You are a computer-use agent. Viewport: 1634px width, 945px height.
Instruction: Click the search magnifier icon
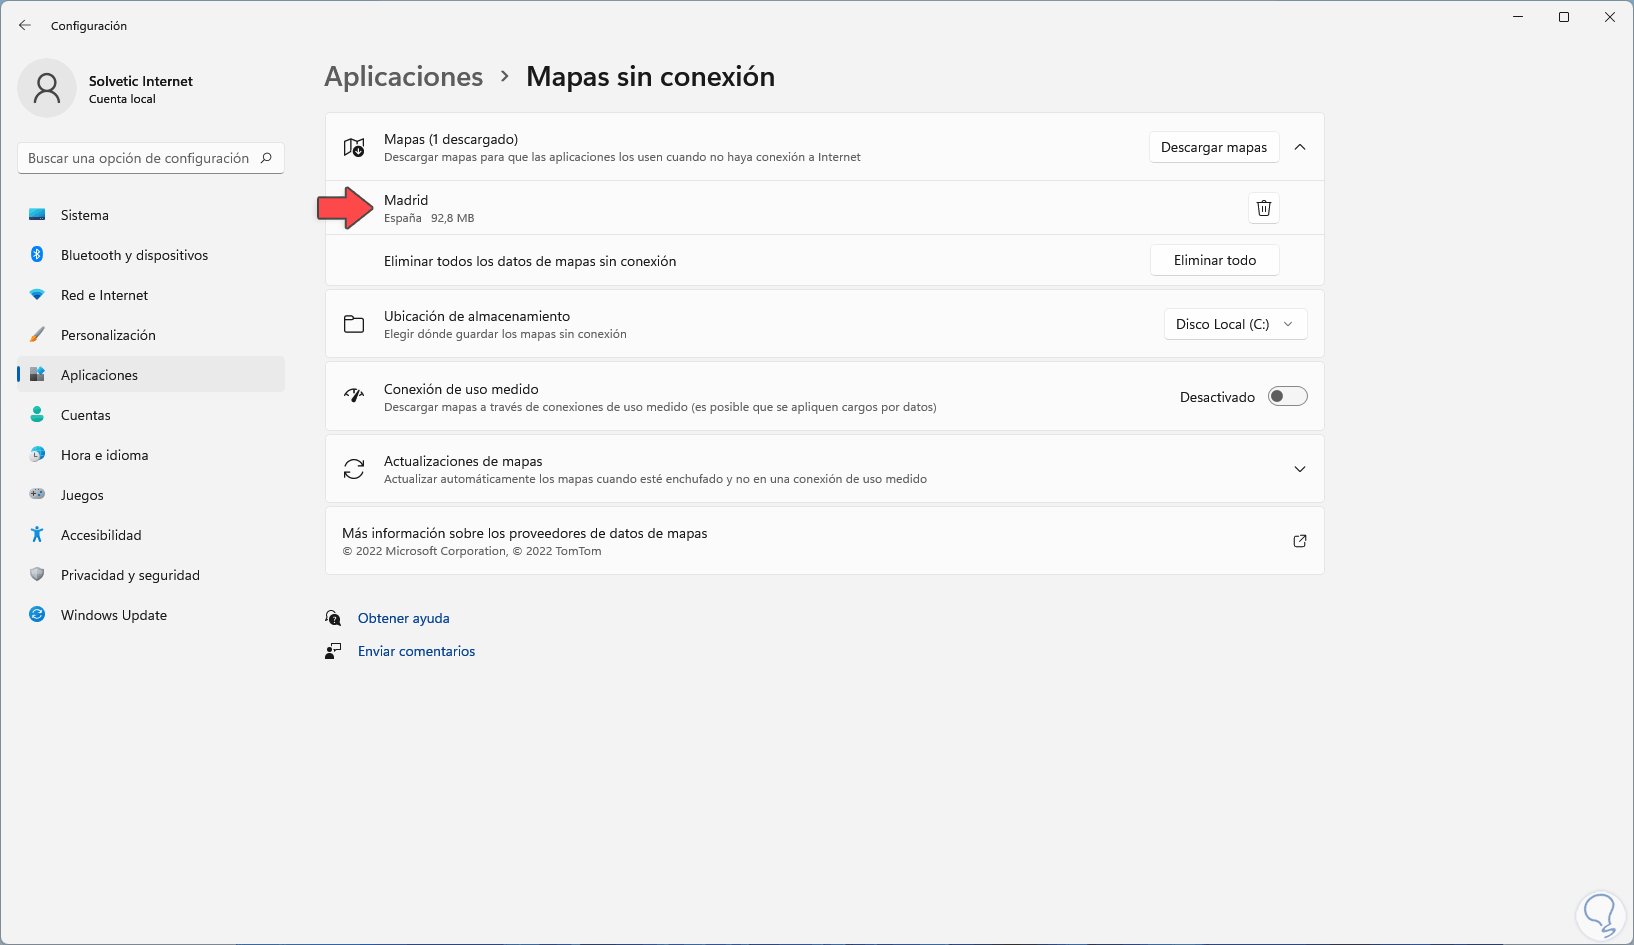266,158
